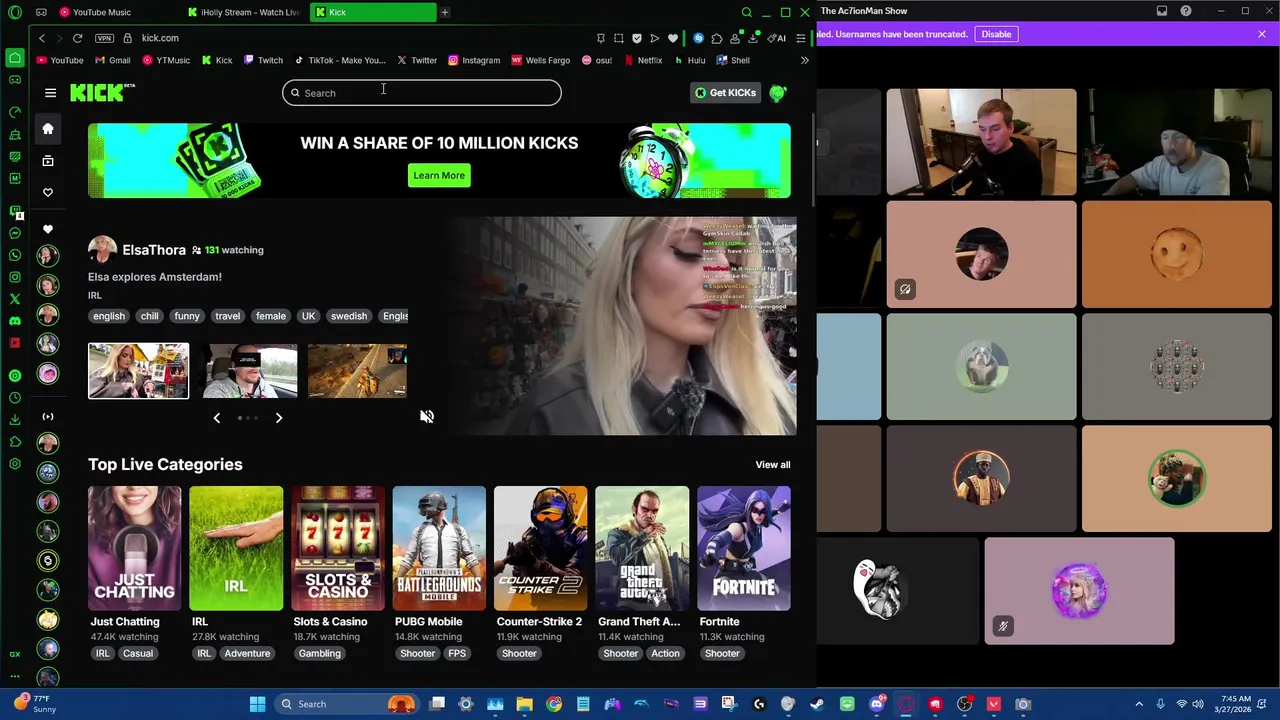This screenshot has width=1280, height=720.
Task: Toggle the ad blocker shield icon
Action: pos(637,38)
